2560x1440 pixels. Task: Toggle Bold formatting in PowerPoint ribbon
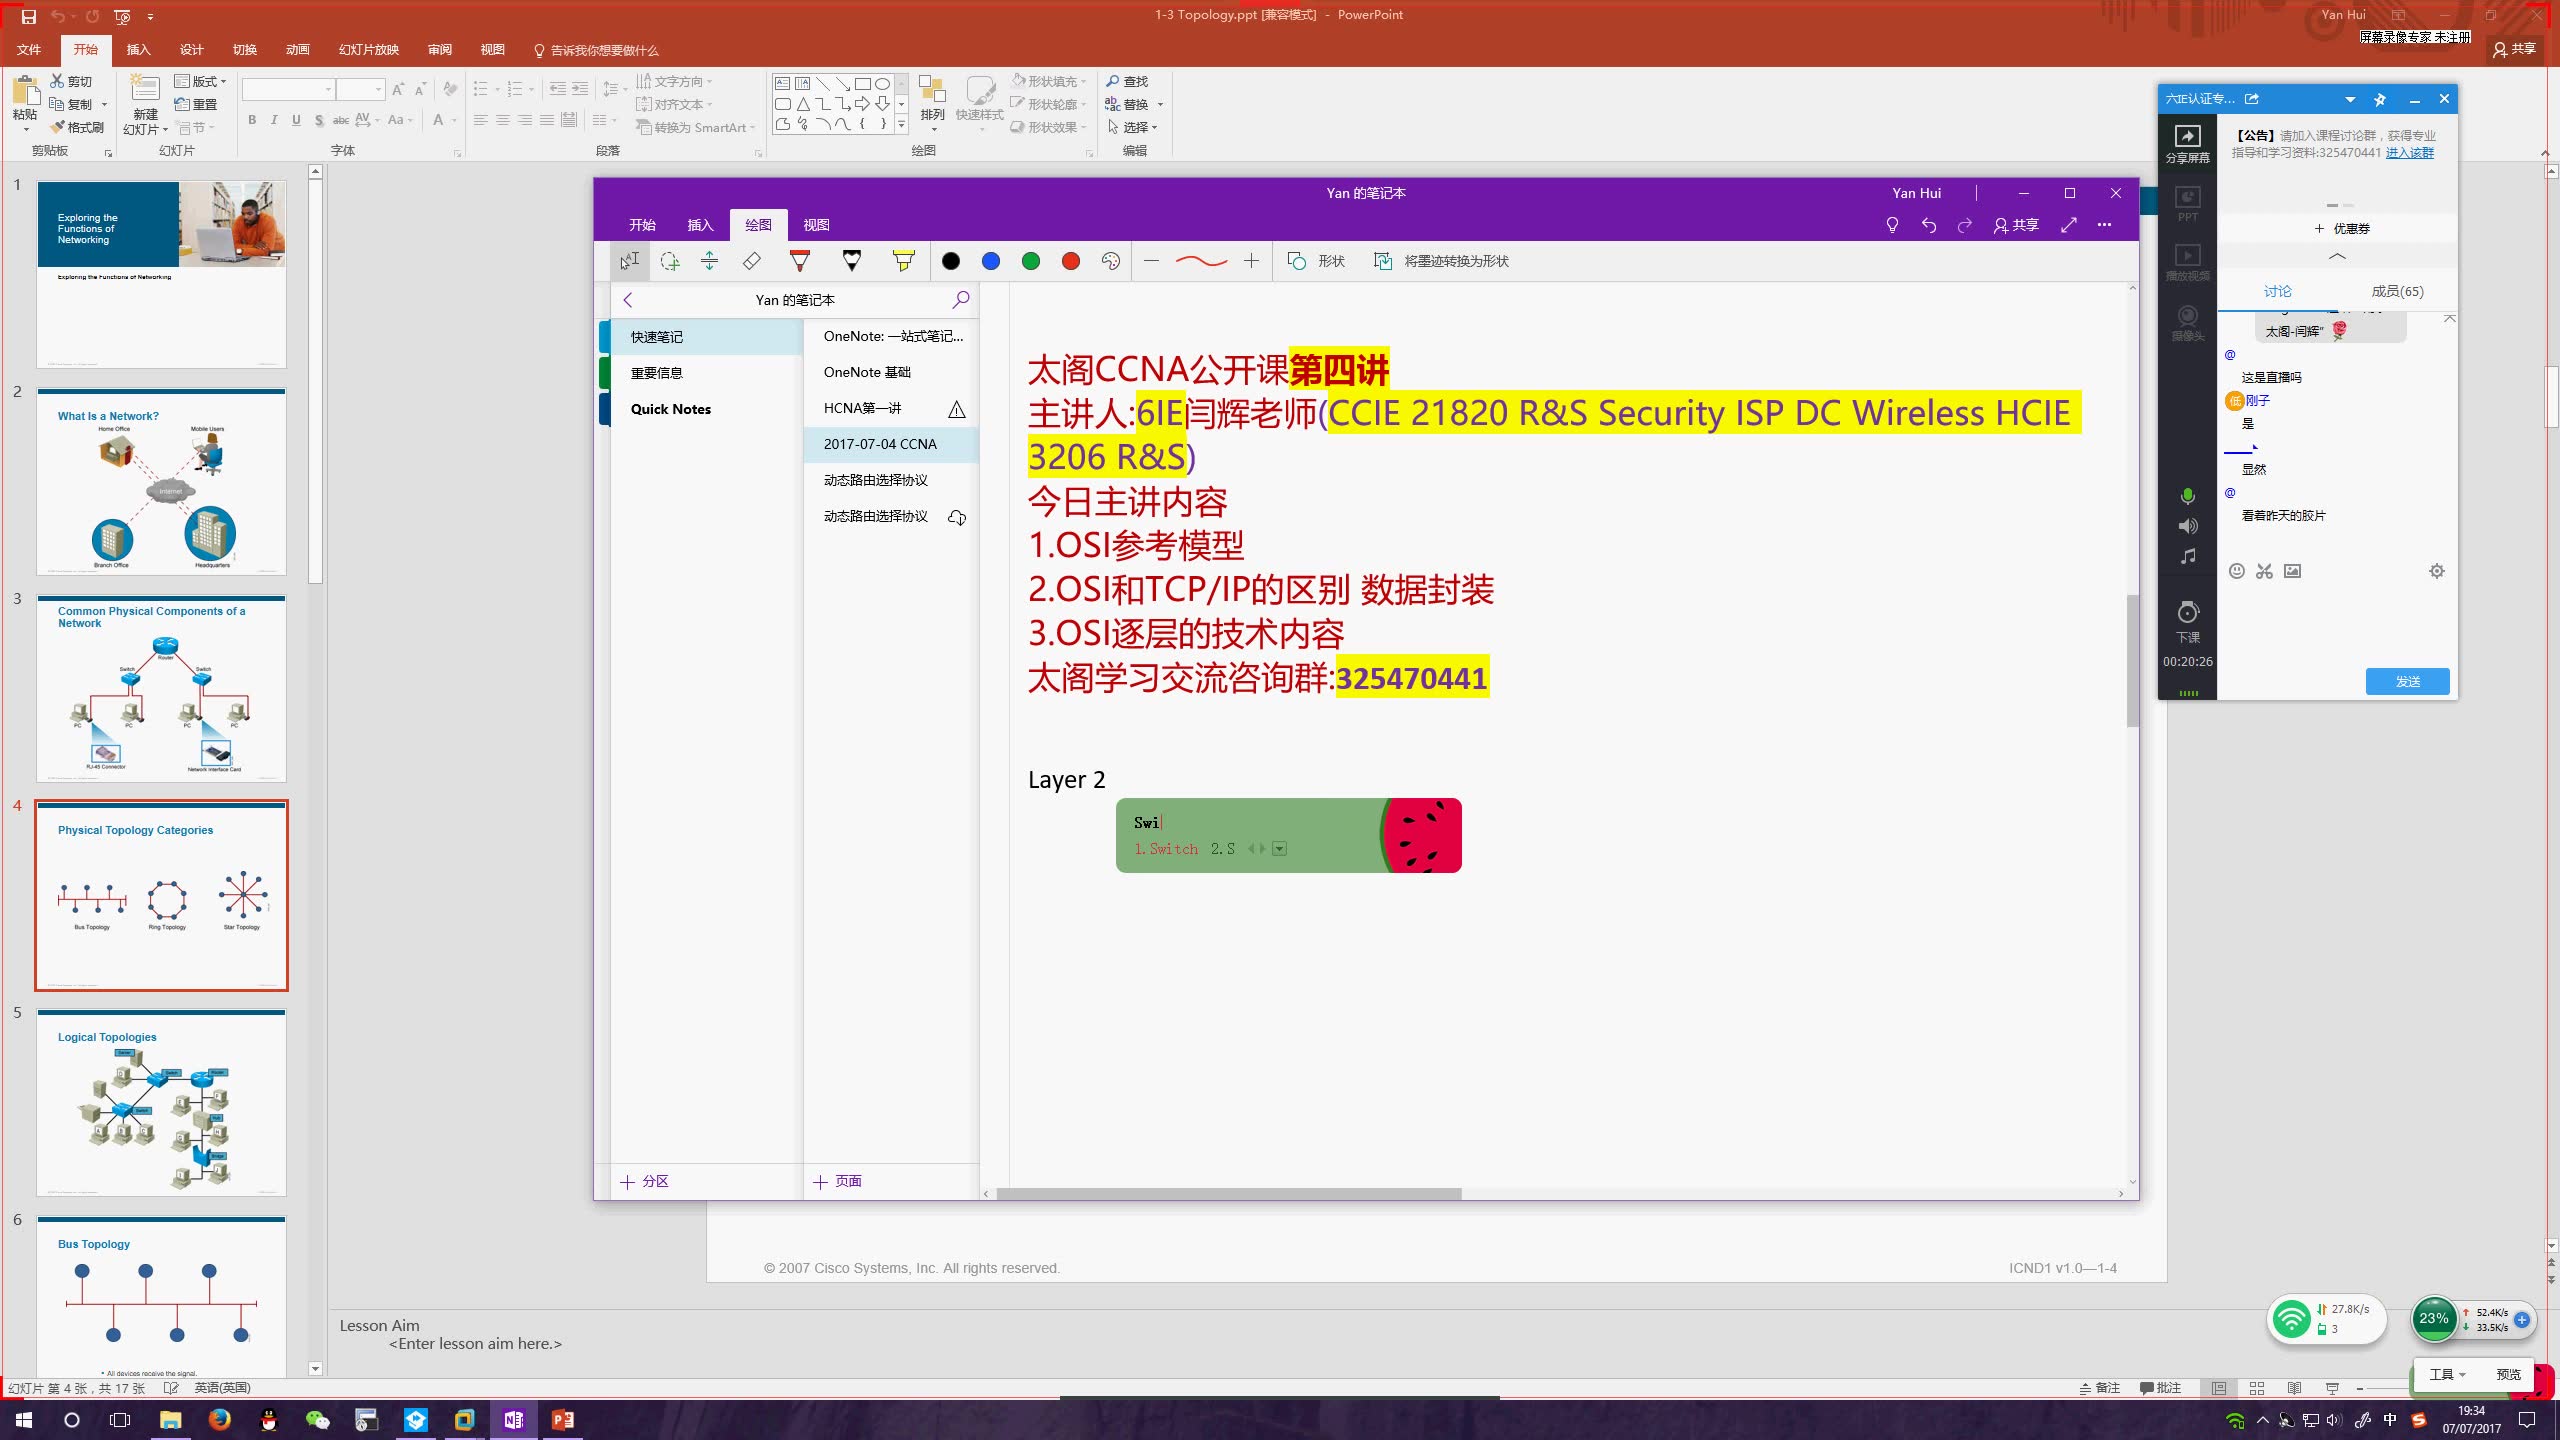click(250, 120)
